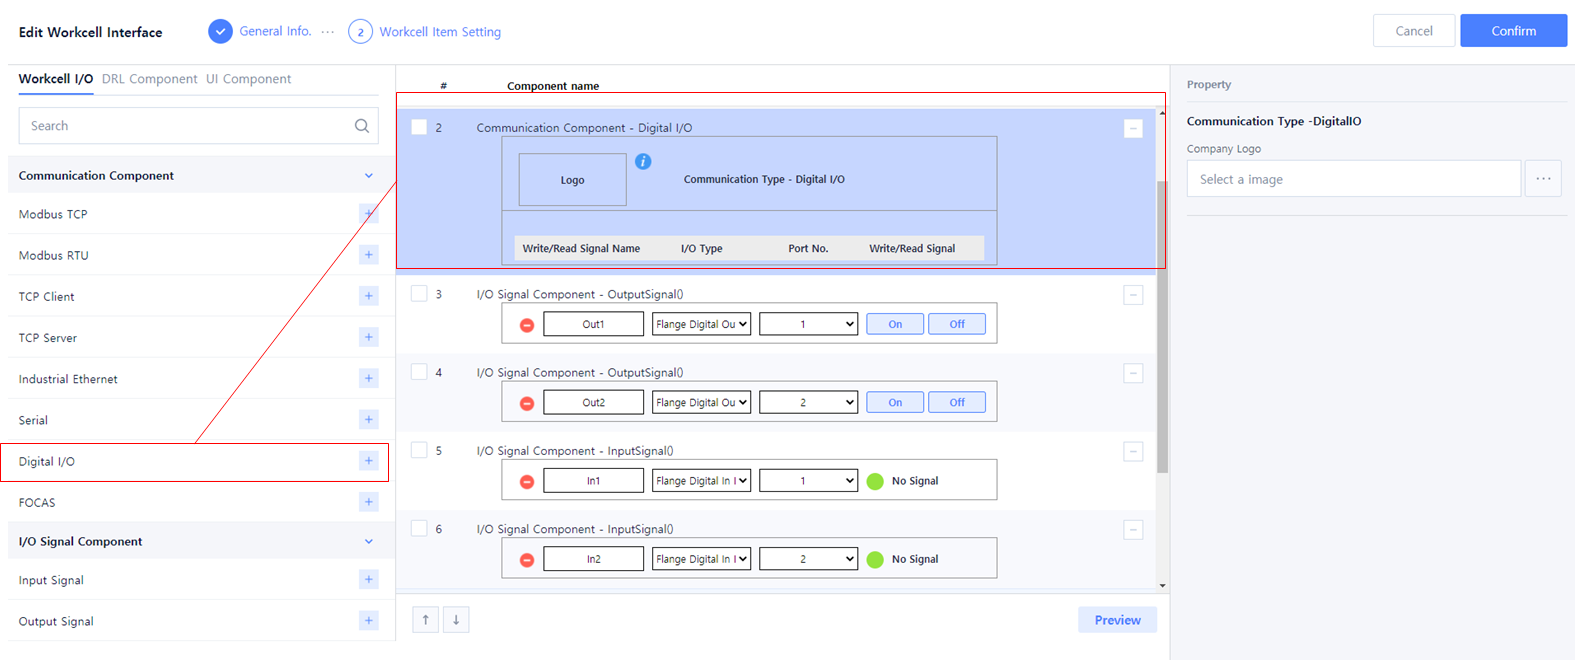Click the blue info icon beside Logo
The height and width of the screenshot is (660, 1575).
click(x=643, y=161)
